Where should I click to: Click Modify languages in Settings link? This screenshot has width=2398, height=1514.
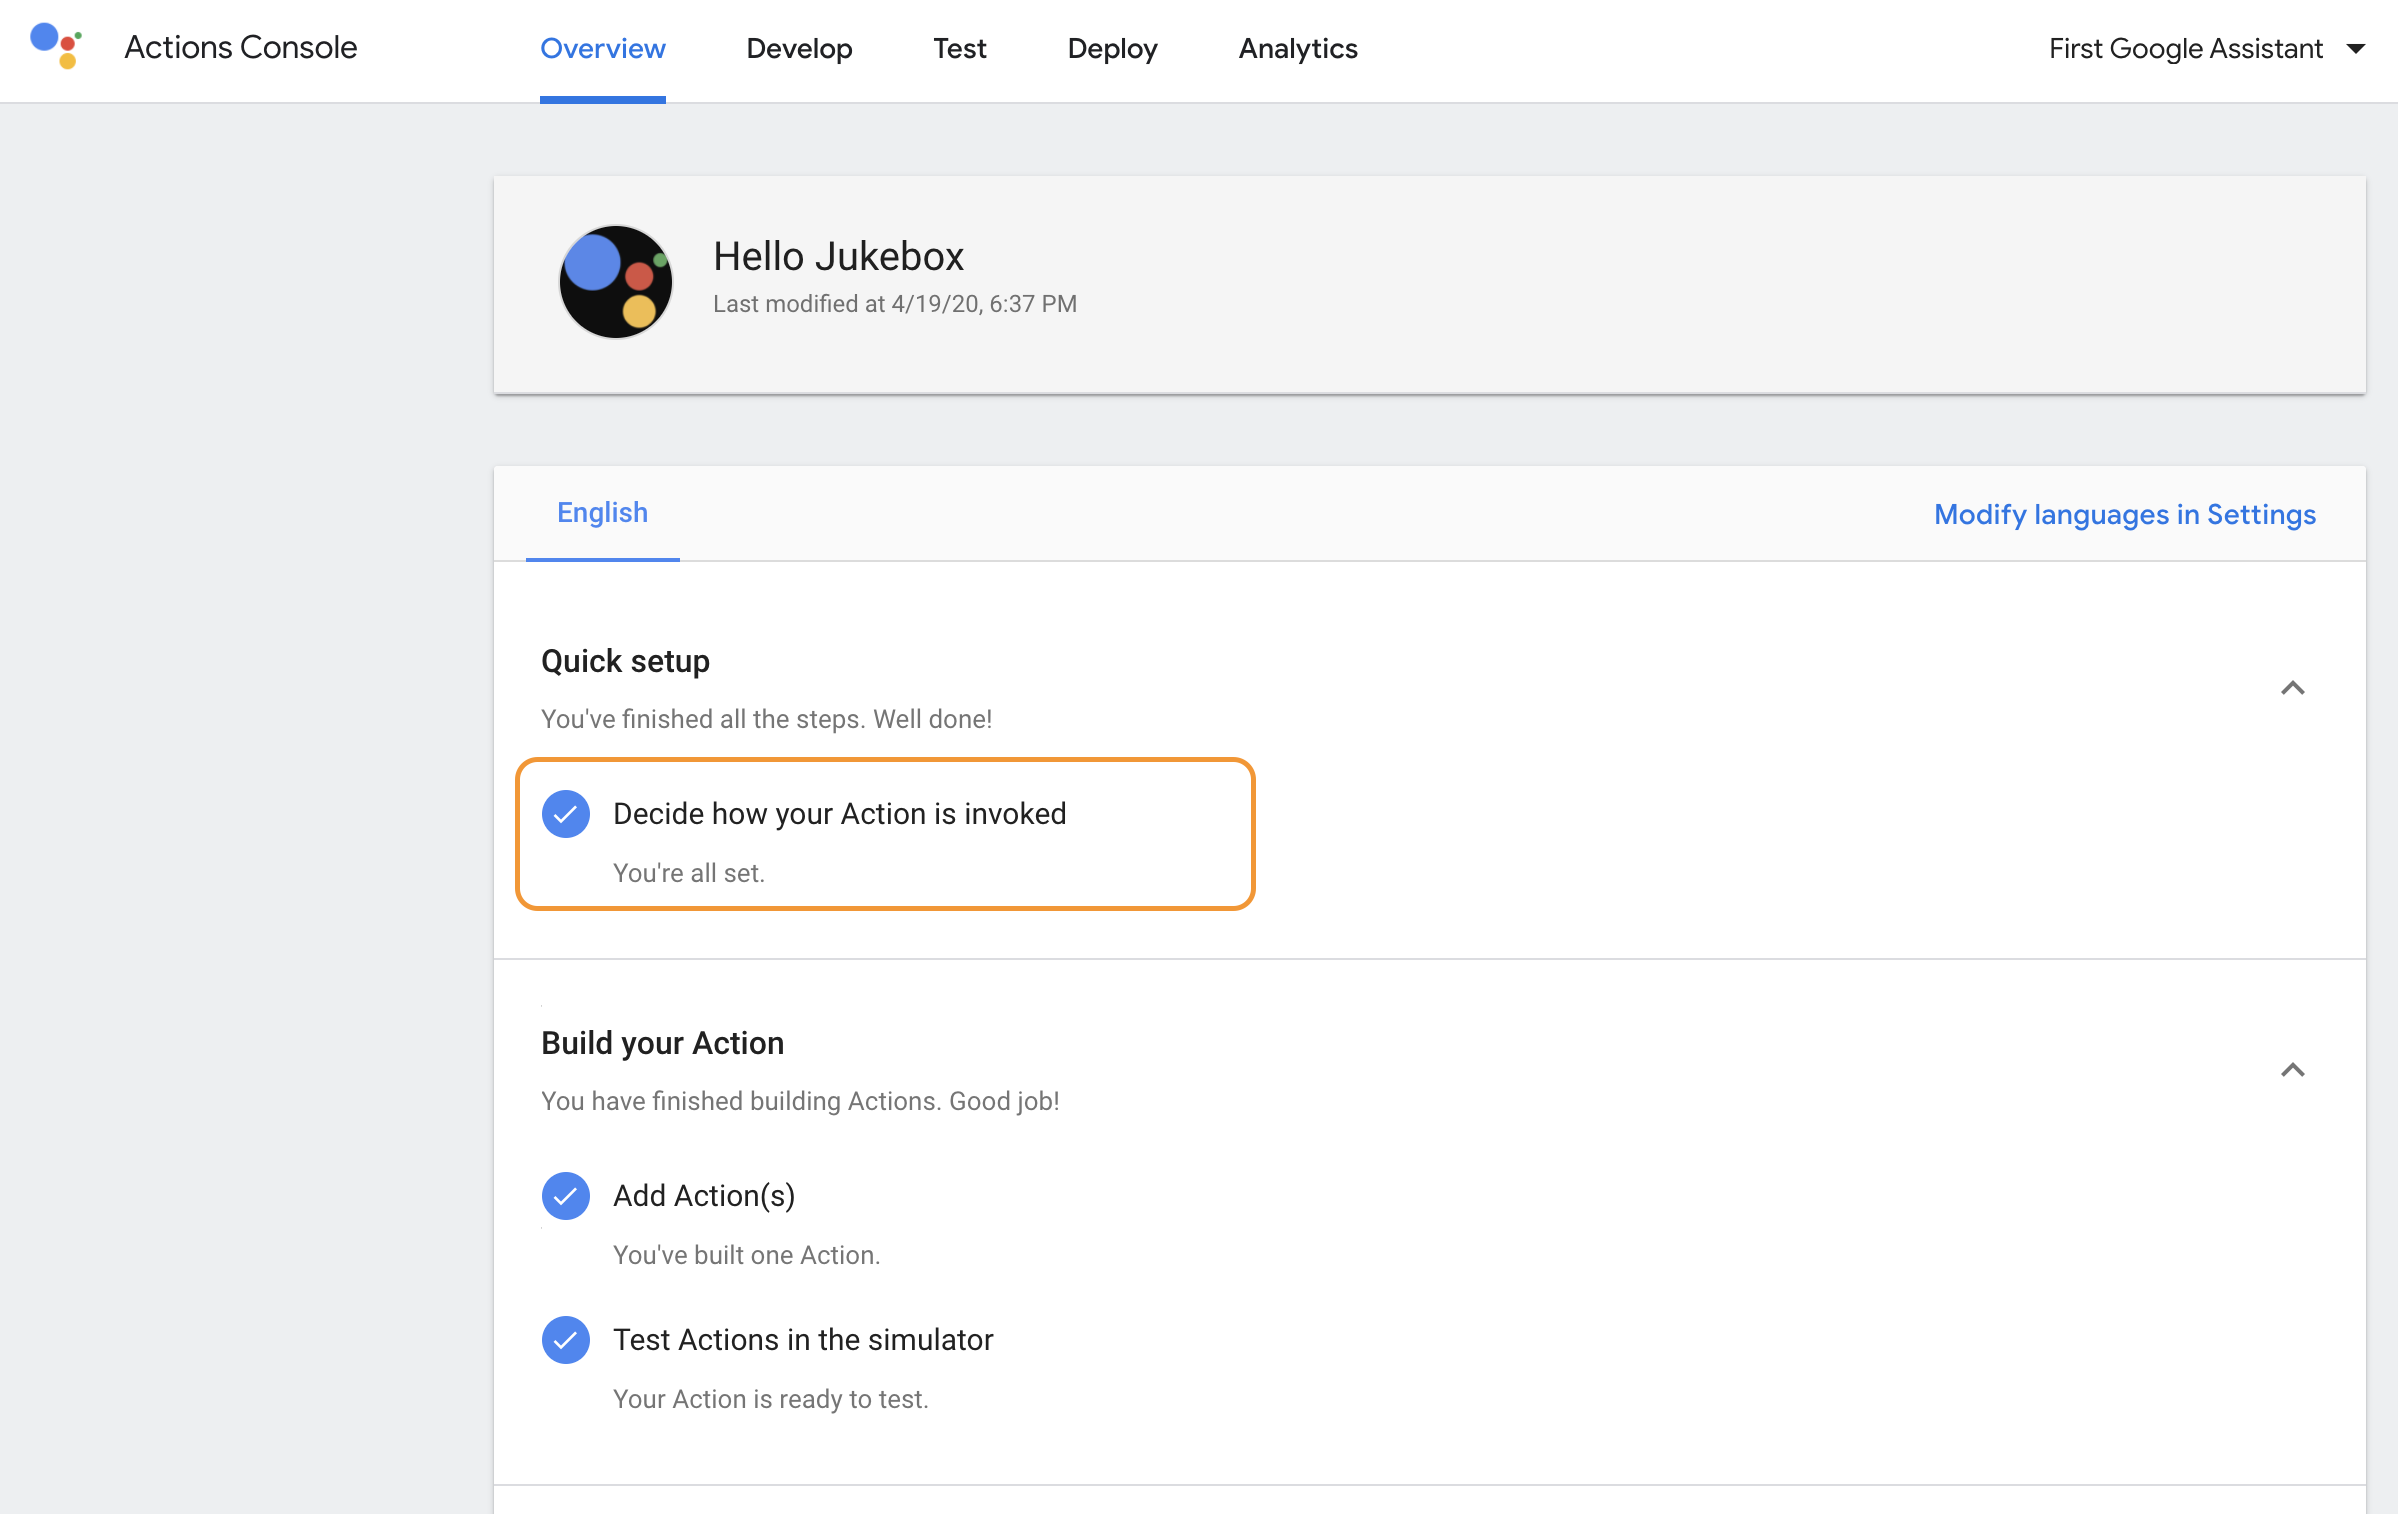[2125, 514]
